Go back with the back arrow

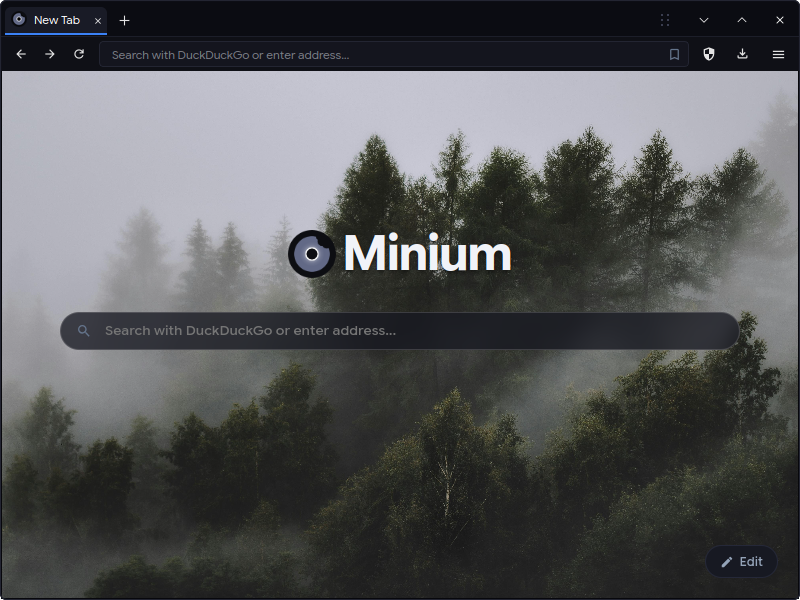pos(21,54)
